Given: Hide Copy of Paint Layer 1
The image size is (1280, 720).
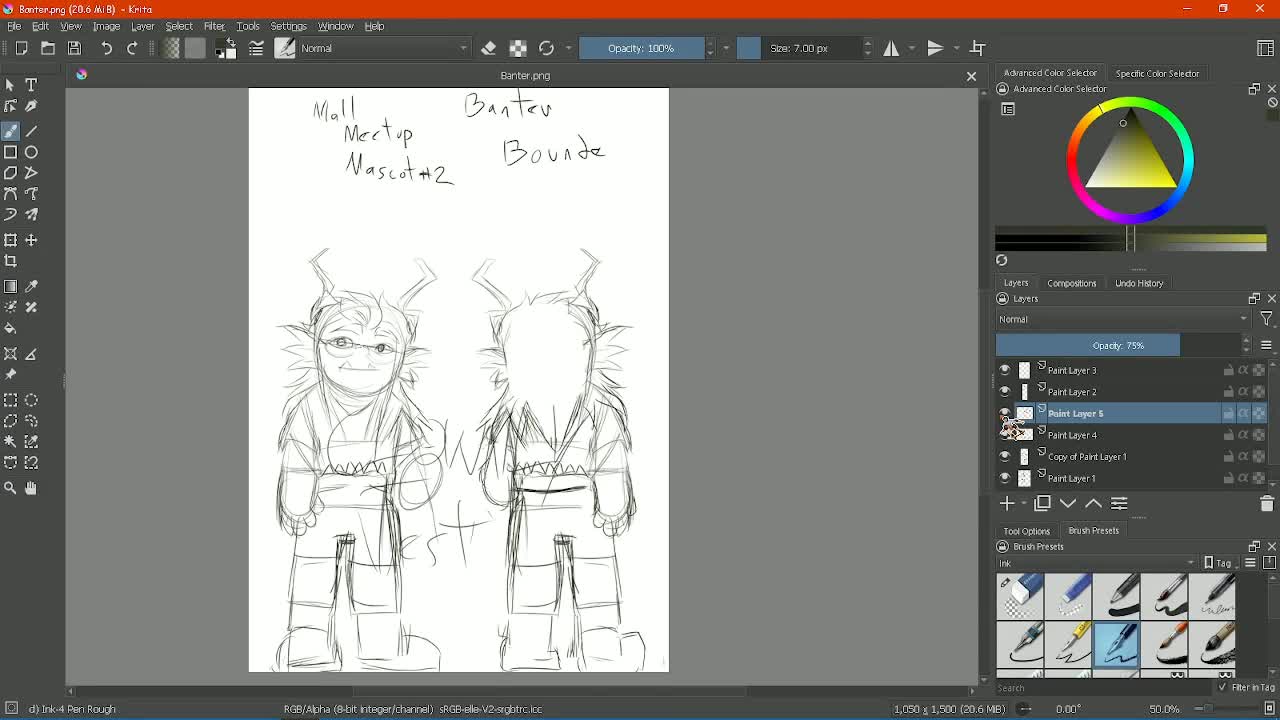Looking at the screenshot, I should pos(1005,457).
